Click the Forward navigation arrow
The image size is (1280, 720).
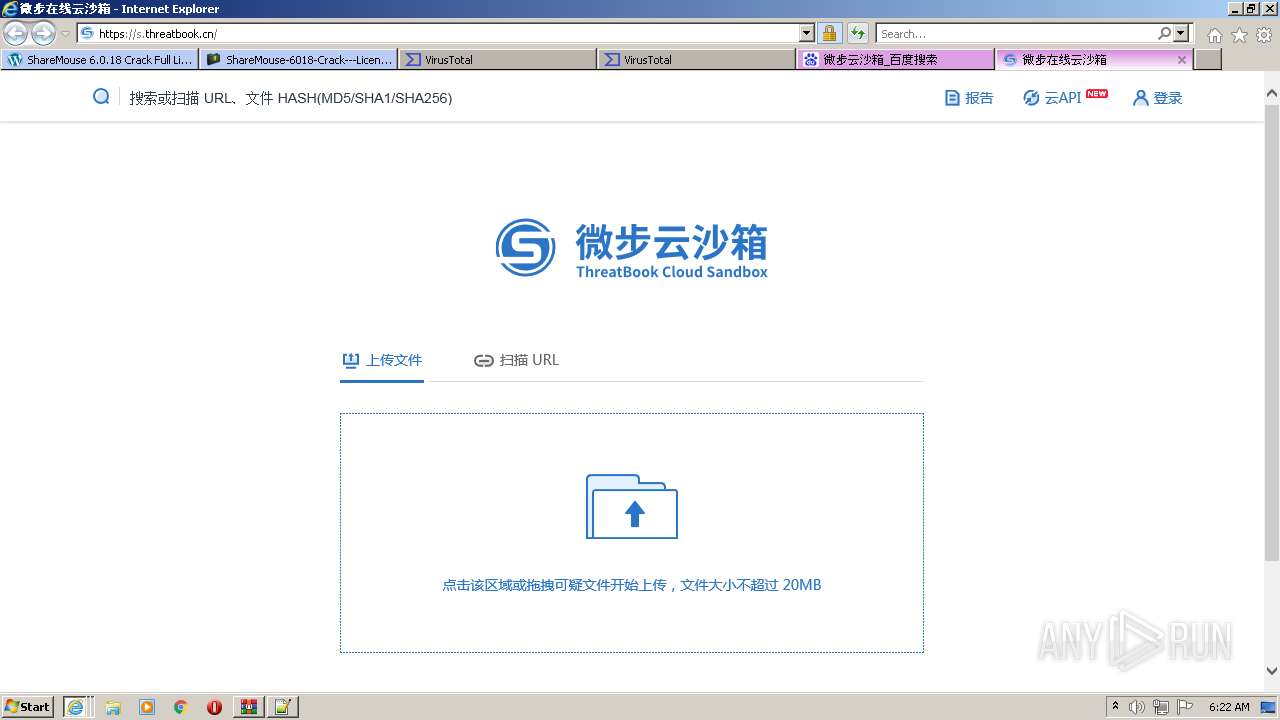point(43,33)
